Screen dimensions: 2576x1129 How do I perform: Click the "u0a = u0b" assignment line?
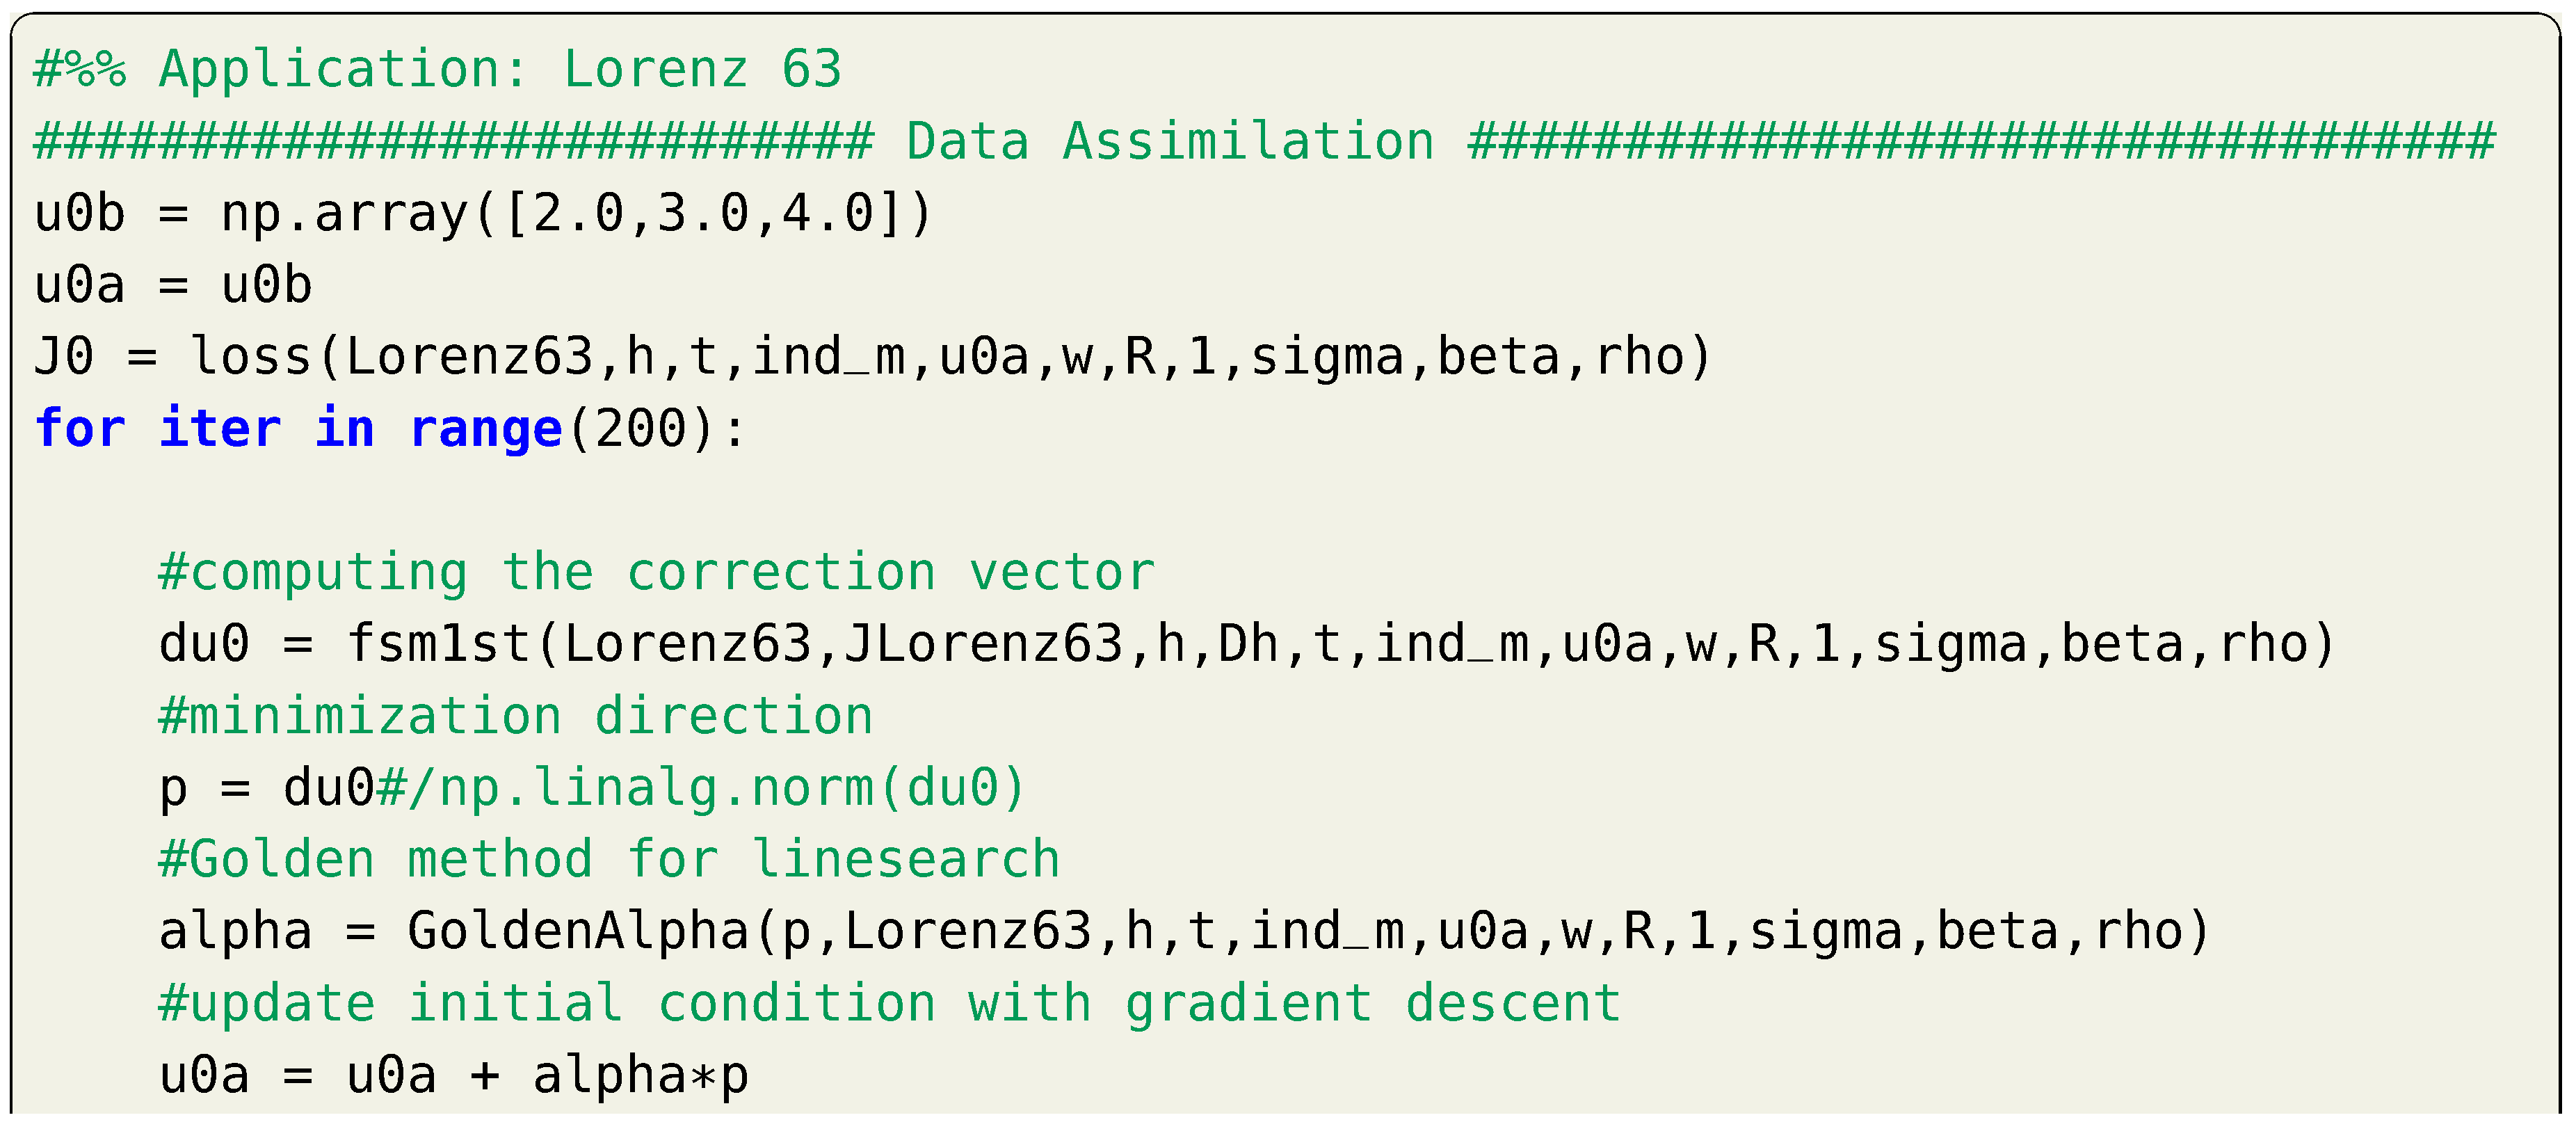(x=173, y=286)
